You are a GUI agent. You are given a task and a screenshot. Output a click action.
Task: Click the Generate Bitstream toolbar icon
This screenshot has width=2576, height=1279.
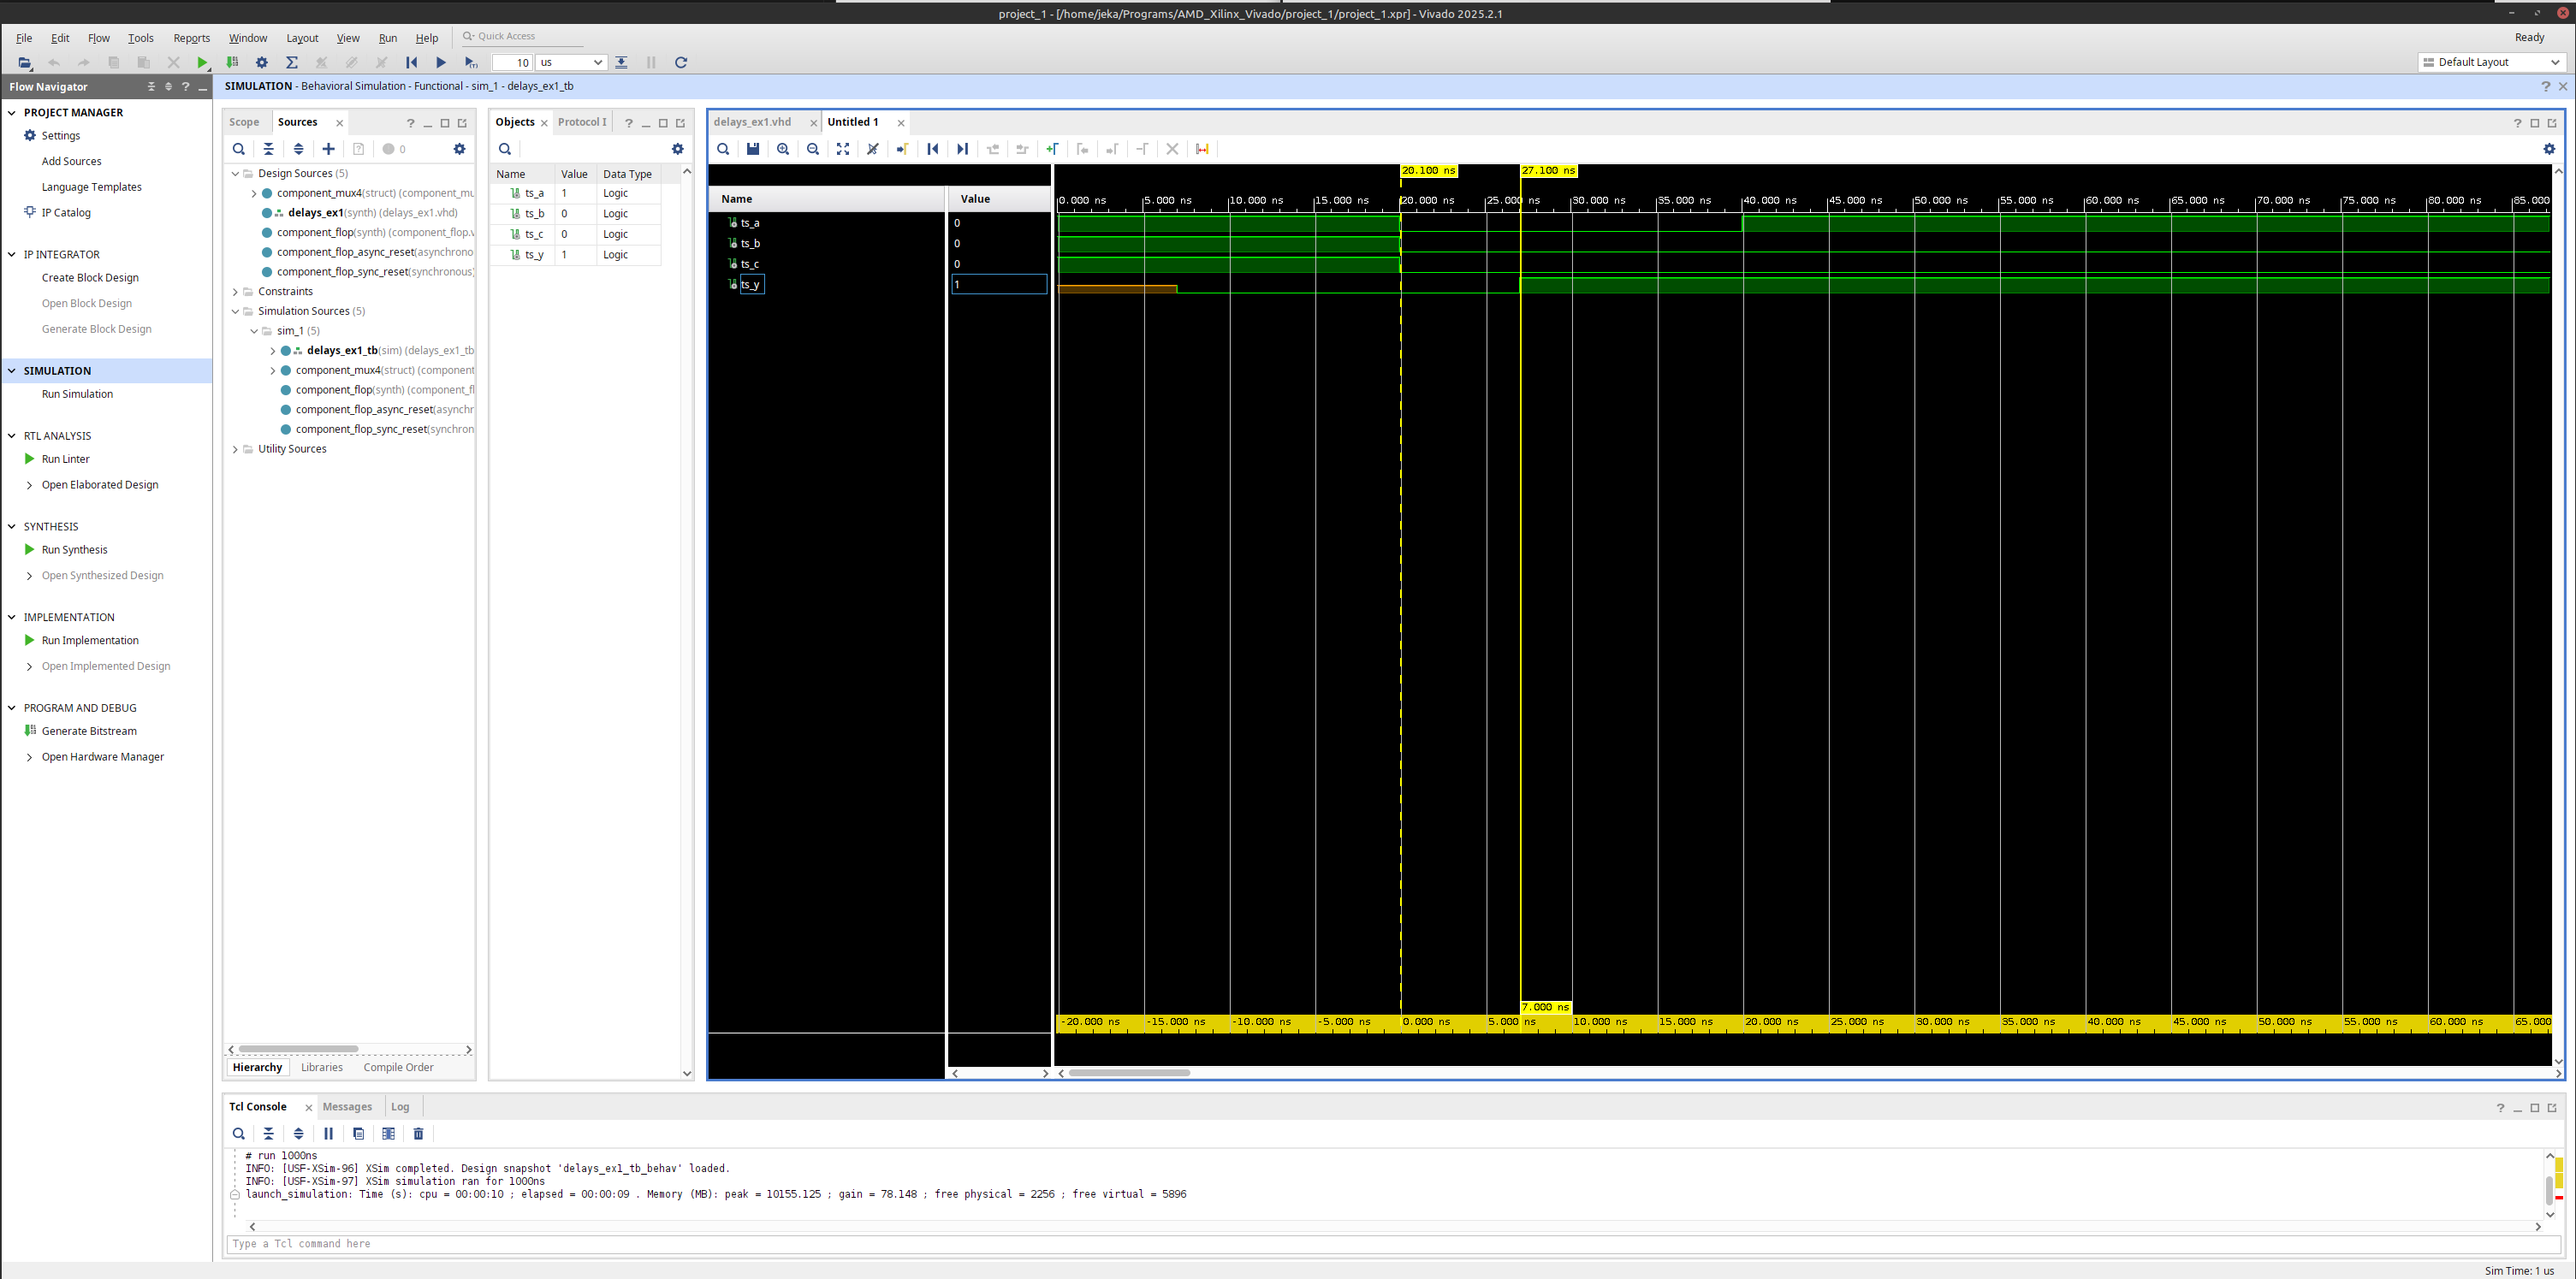[x=232, y=63]
